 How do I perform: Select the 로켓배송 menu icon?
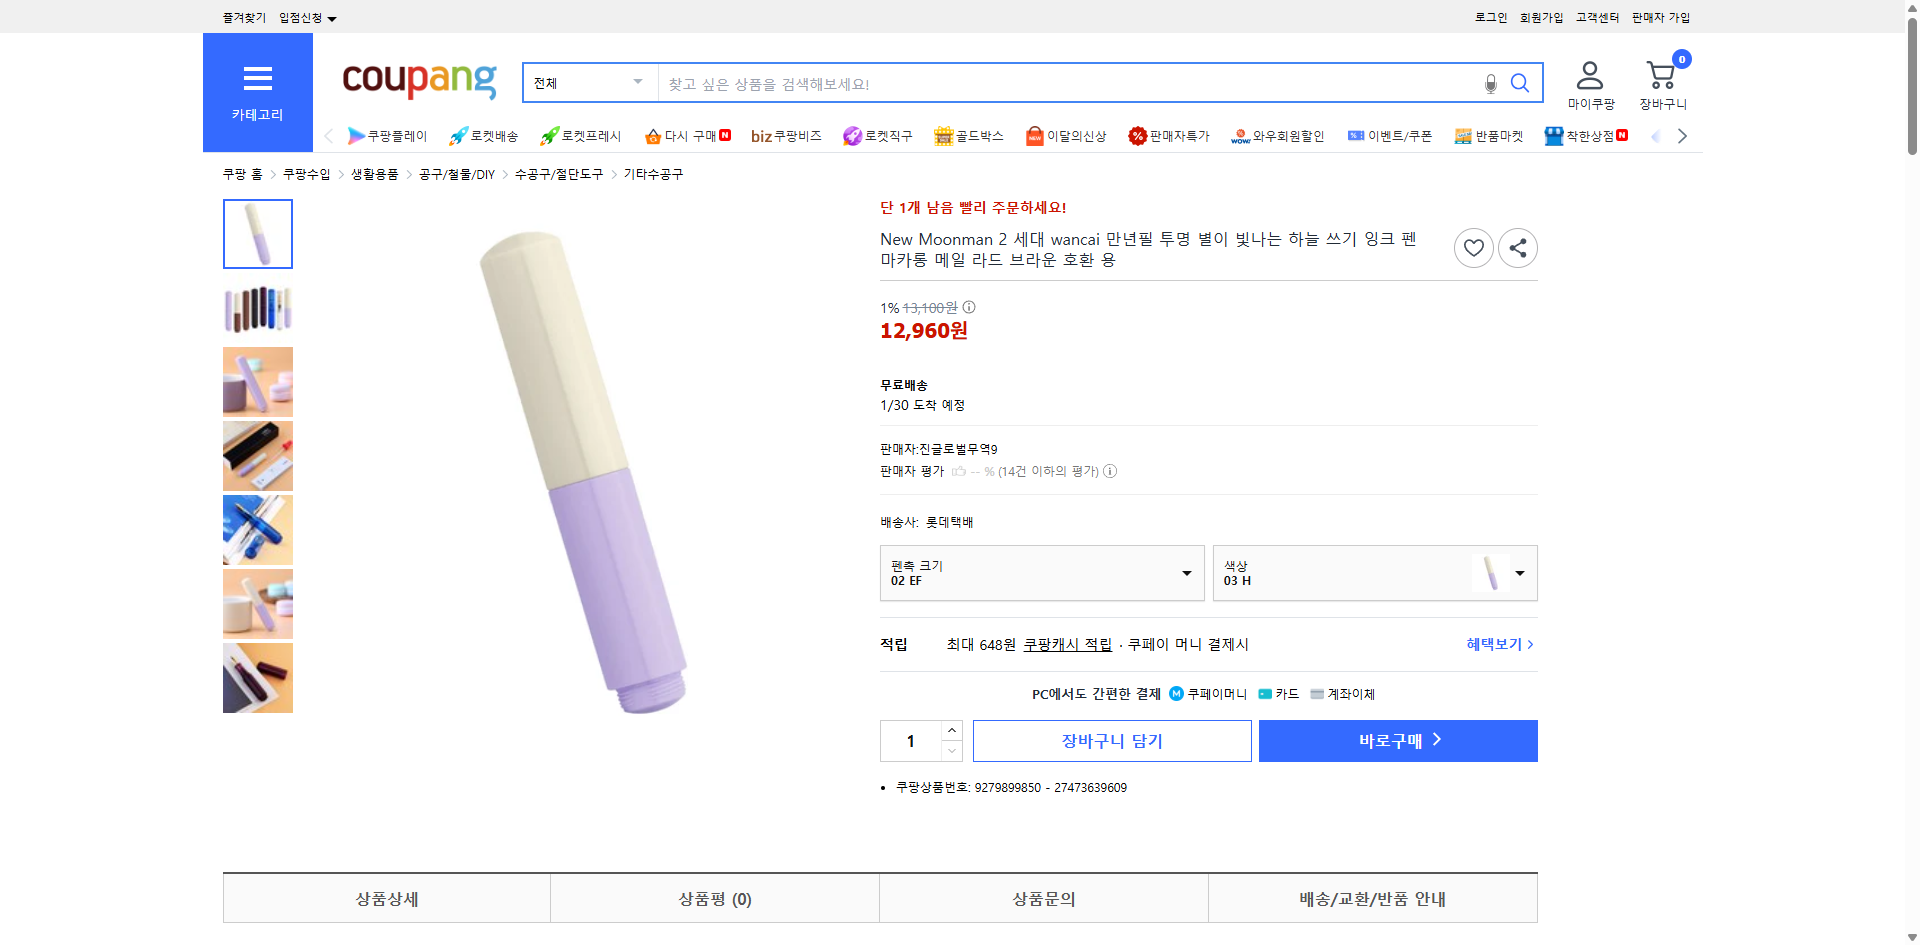(x=458, y=136)
